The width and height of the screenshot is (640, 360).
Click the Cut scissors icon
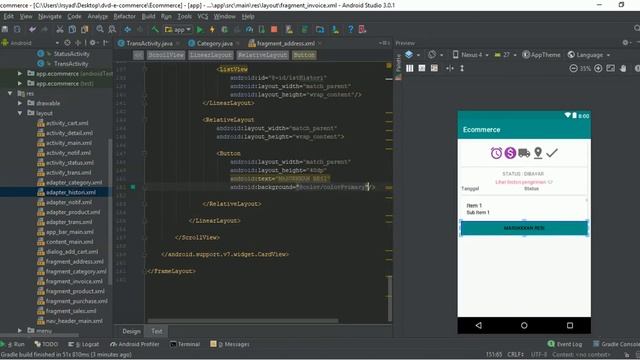click(x=60, y=29)
